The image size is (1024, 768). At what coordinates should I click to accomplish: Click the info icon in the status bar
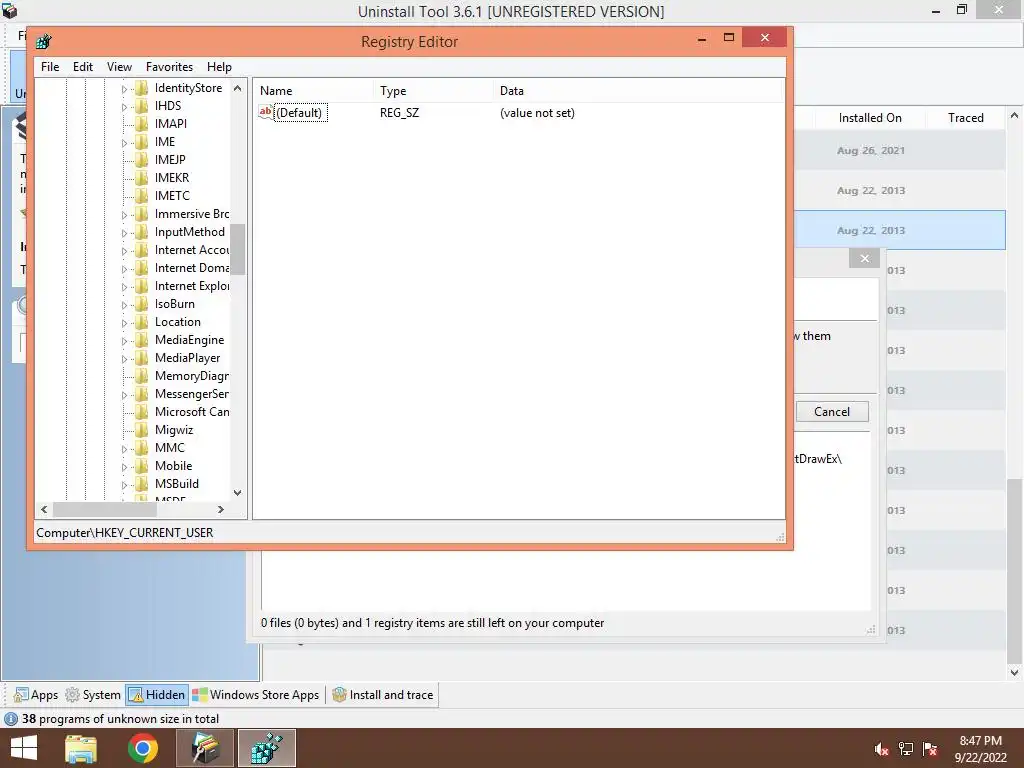click(x=11, y=719)
